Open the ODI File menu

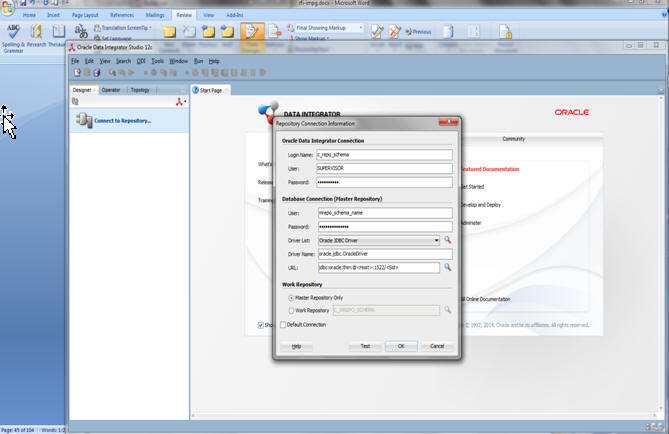[x=75, y=61]
